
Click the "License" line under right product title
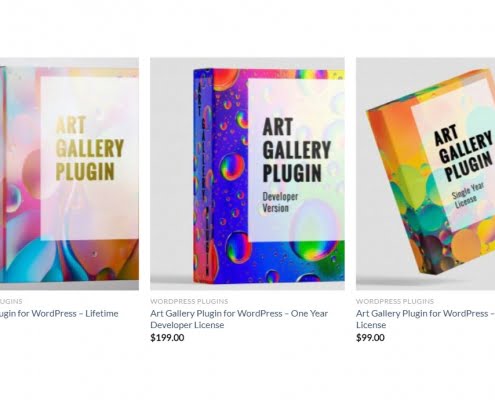[371, 325]
